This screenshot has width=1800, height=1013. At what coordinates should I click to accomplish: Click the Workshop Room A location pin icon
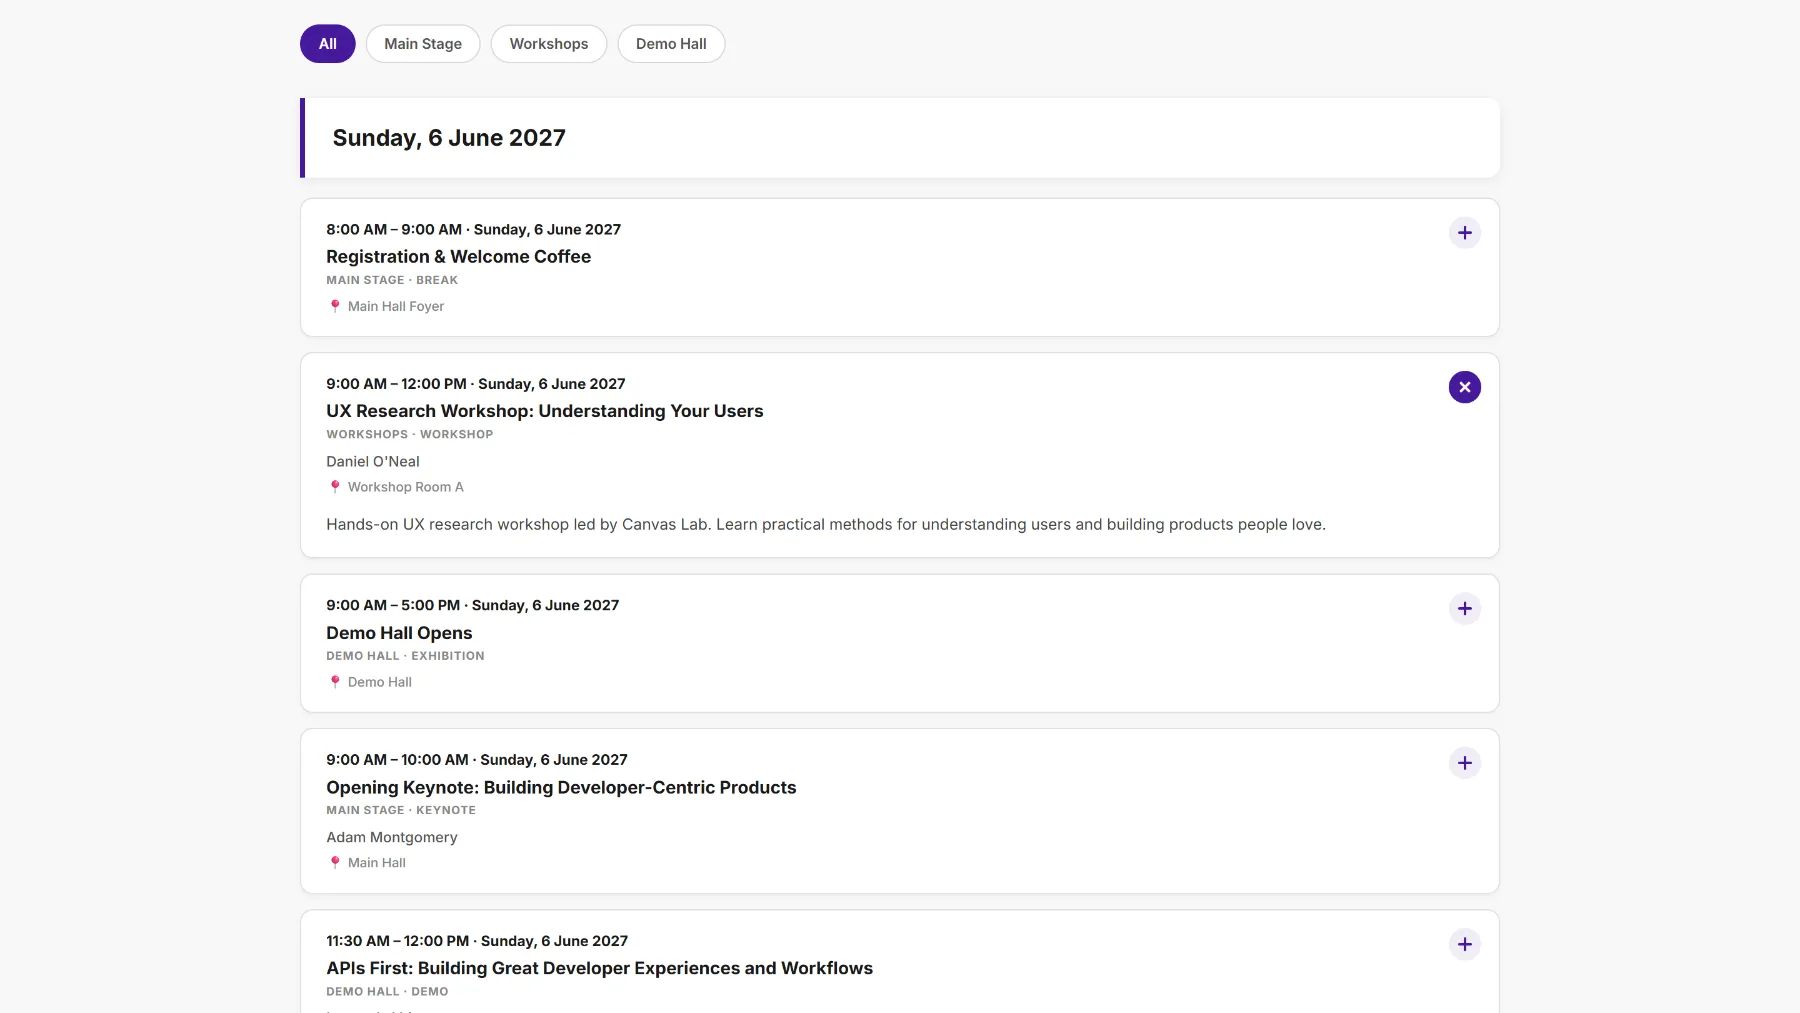coord(335,487)
